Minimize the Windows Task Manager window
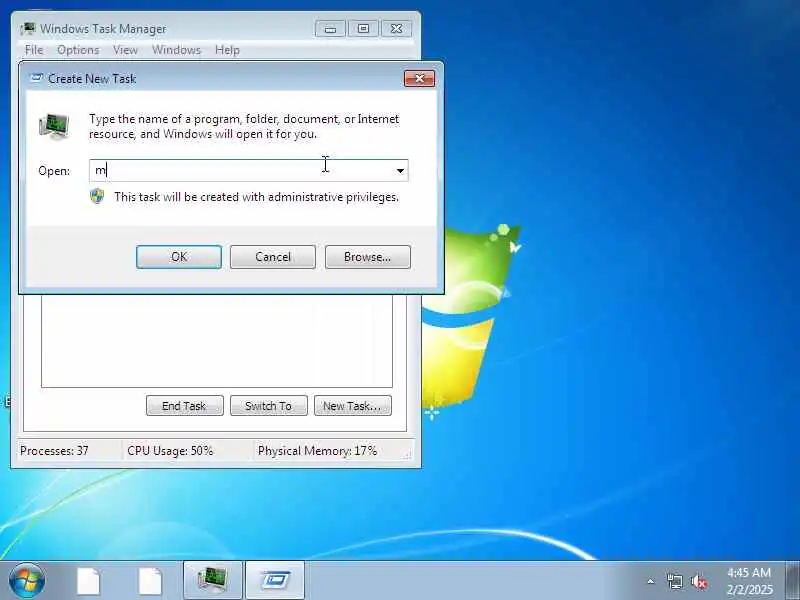The height and width of the screenshot is (600, 800). [330, 29]
